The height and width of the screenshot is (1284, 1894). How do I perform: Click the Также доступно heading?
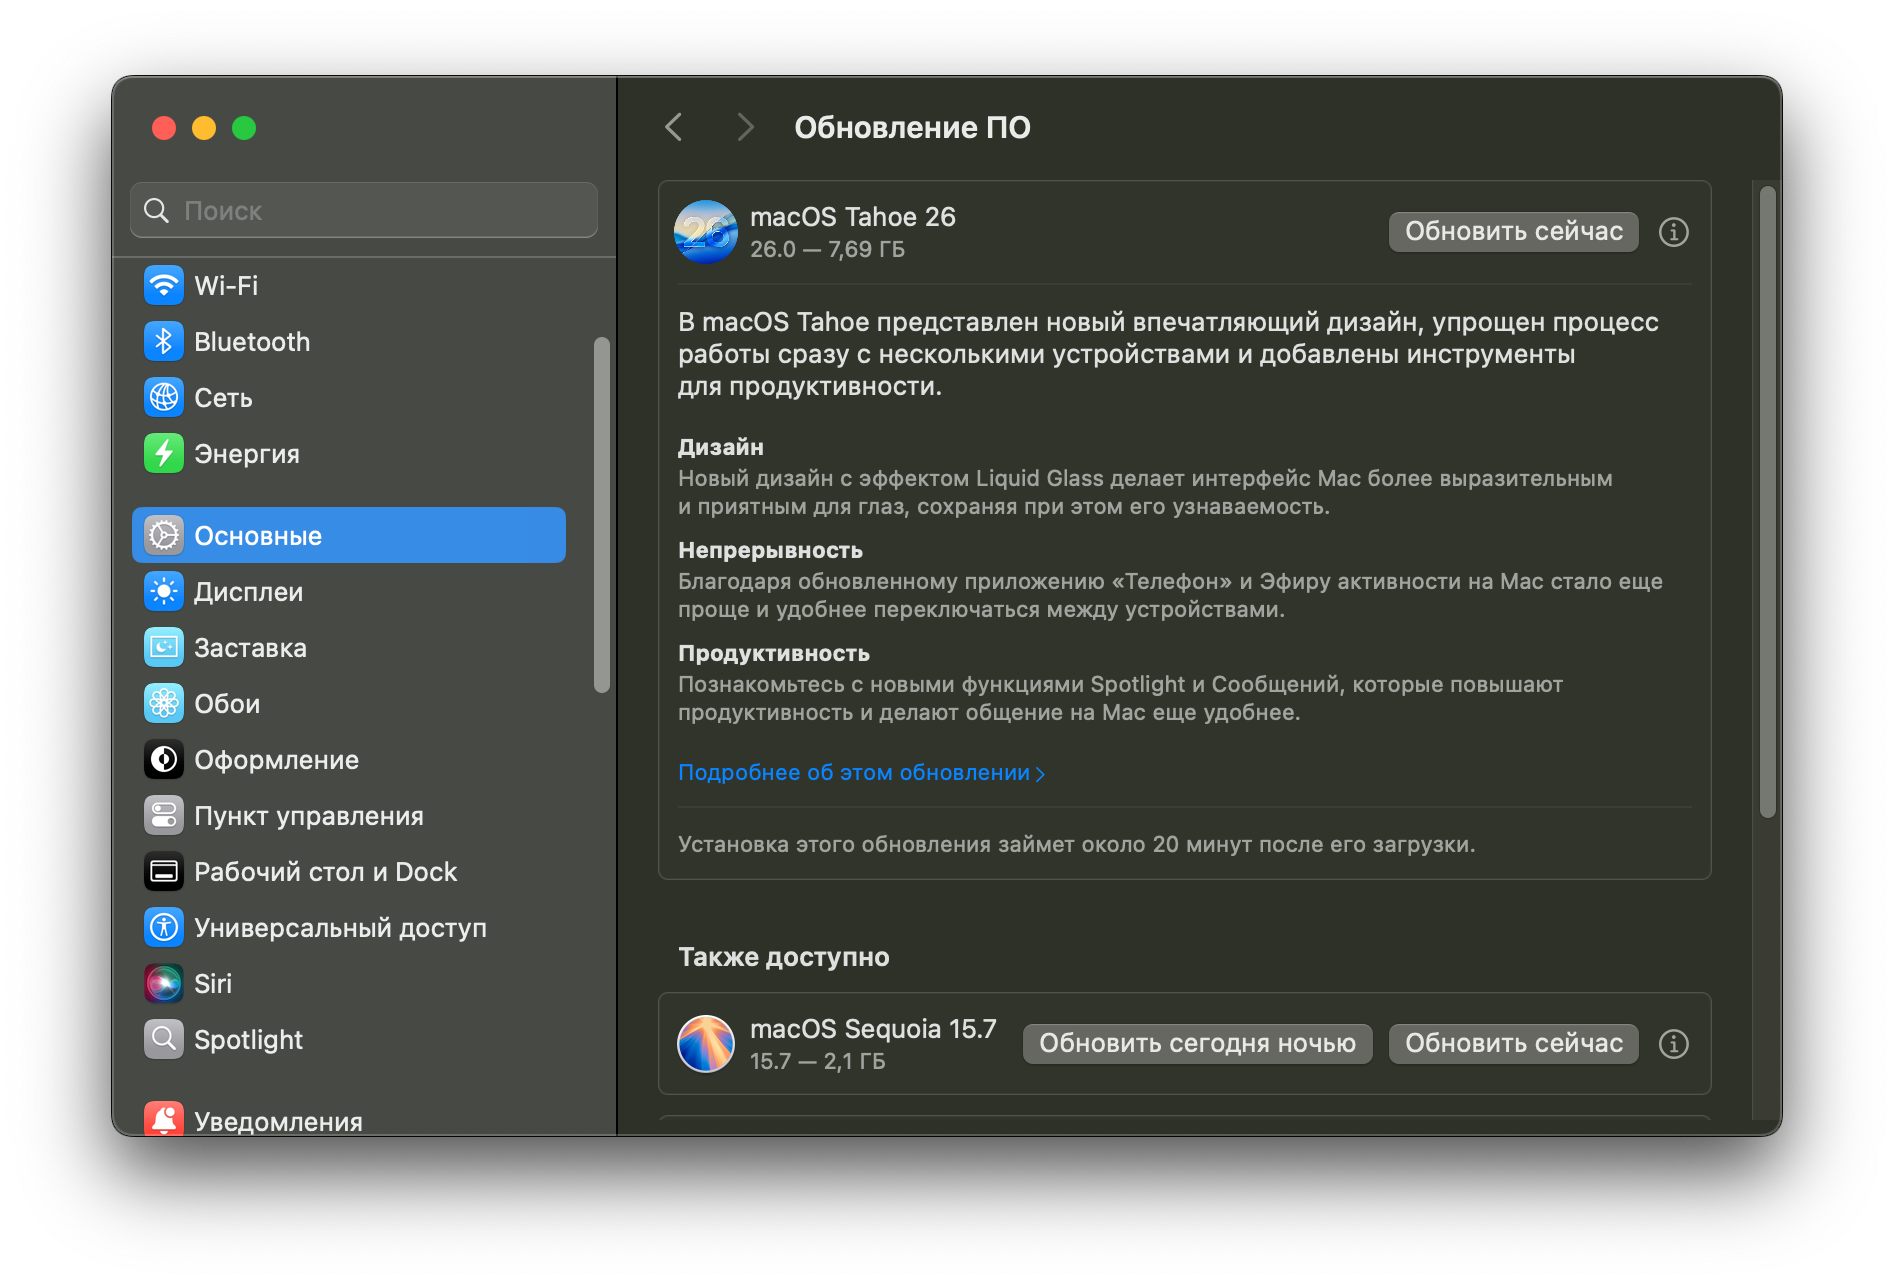click(784, 957)
